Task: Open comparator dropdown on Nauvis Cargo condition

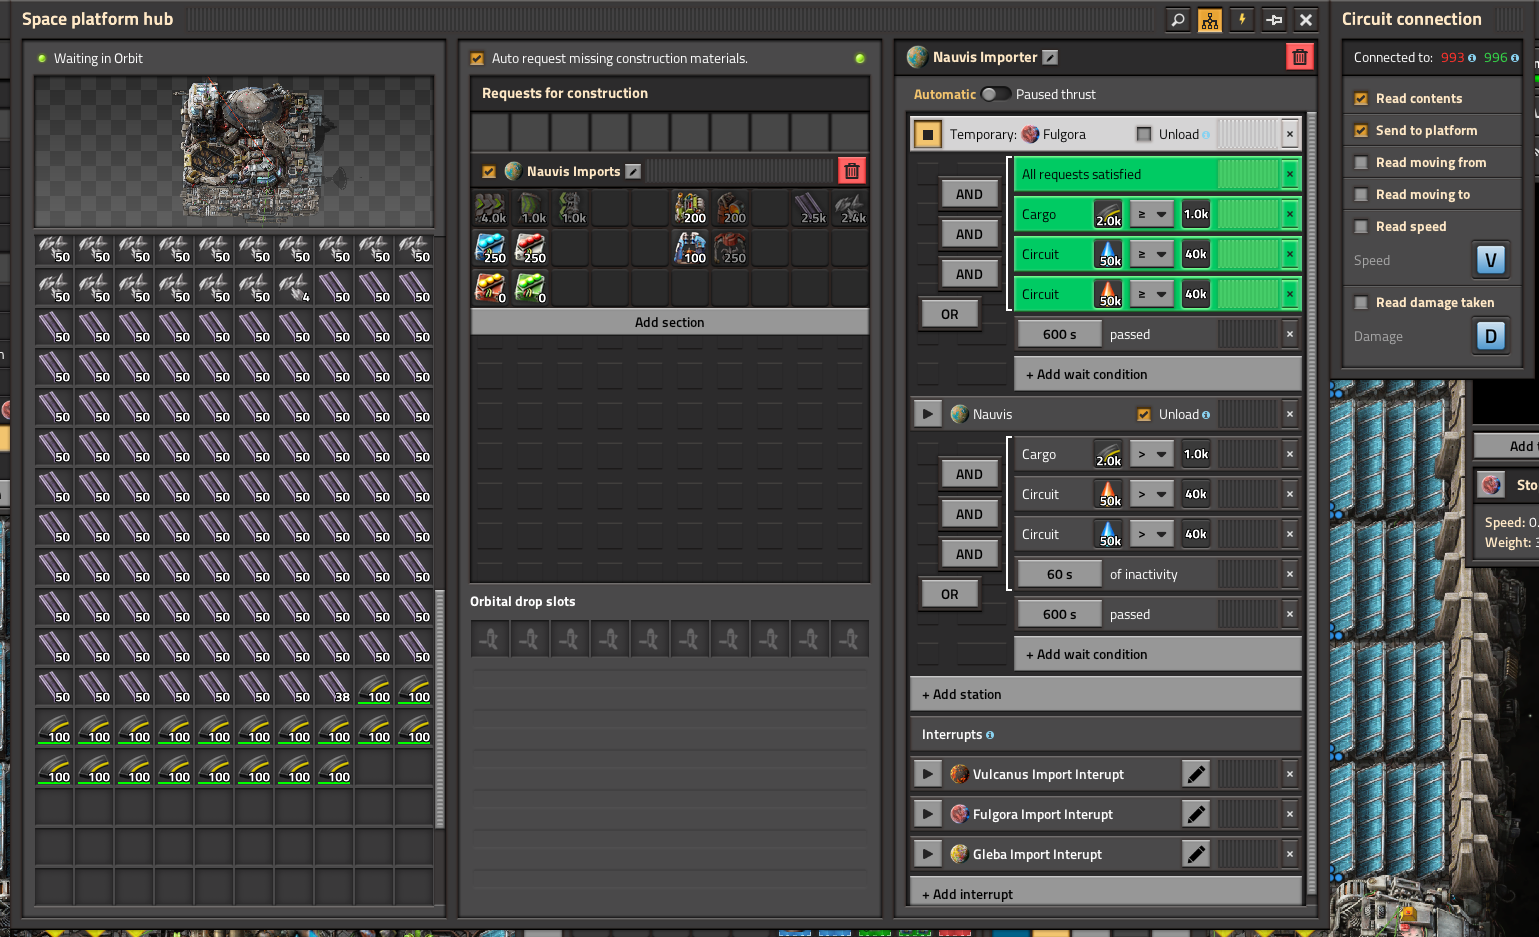Action: point(1152,454)
